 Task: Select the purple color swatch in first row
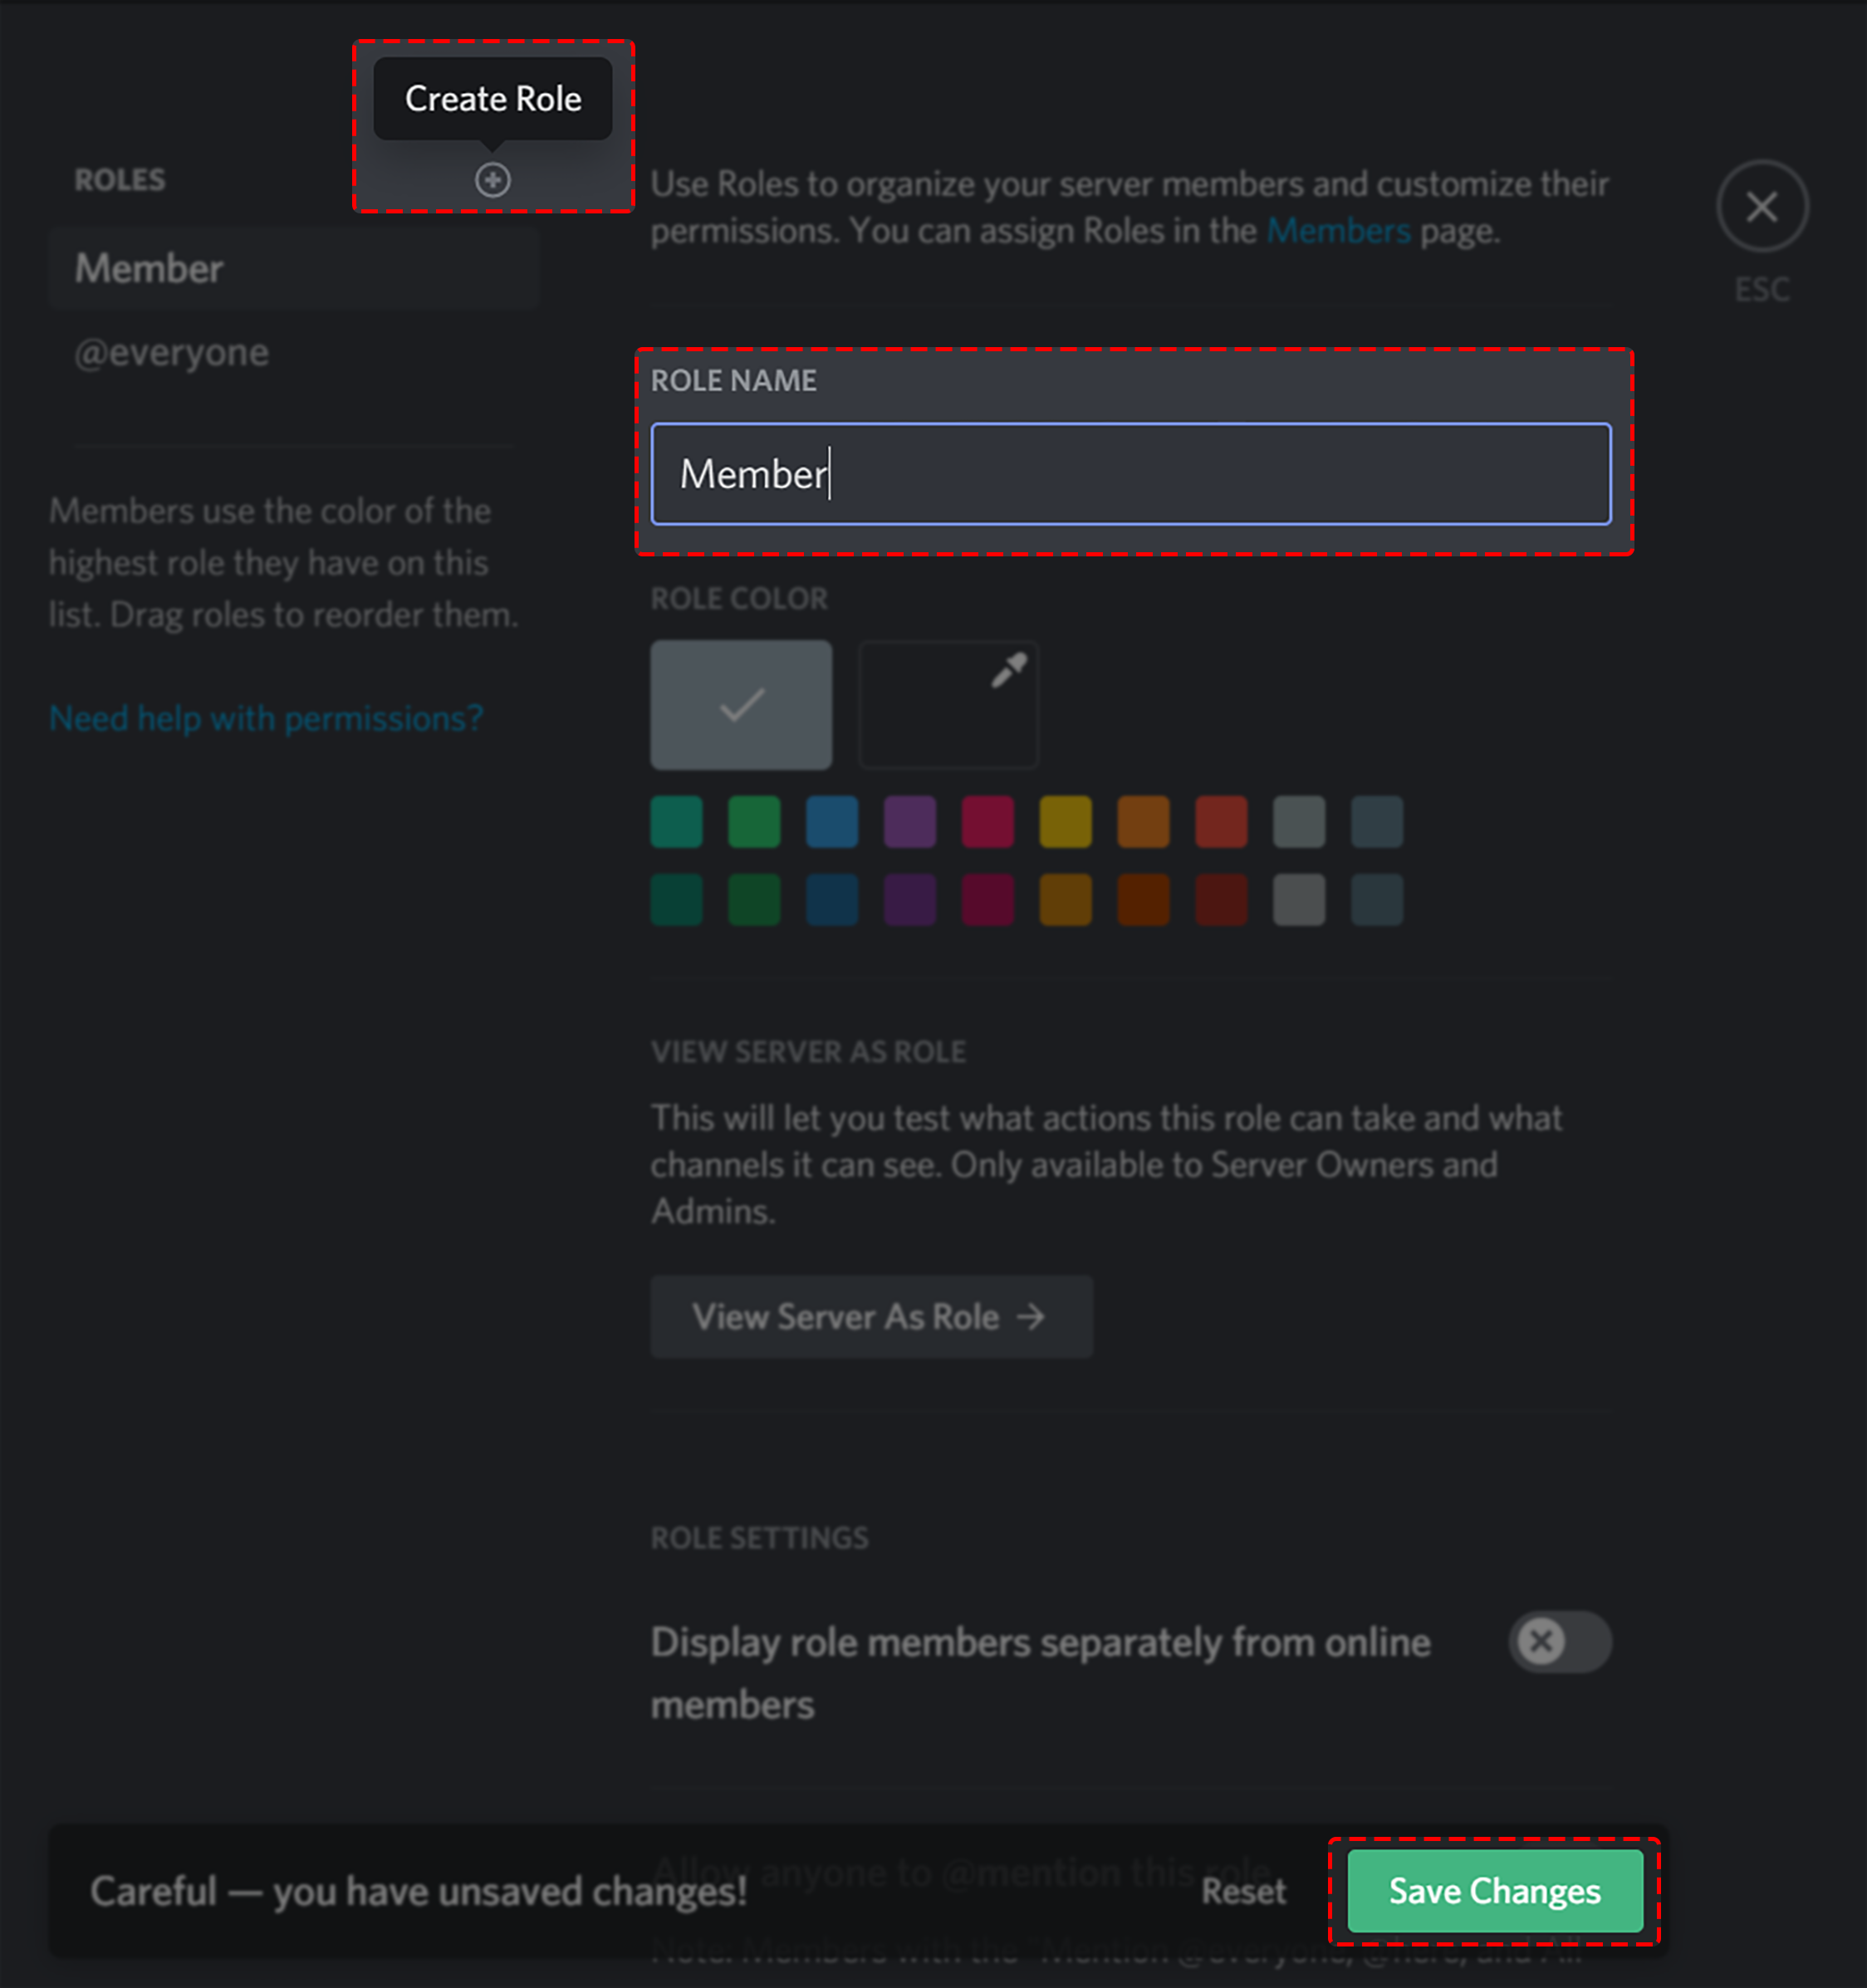click(911, 823)
